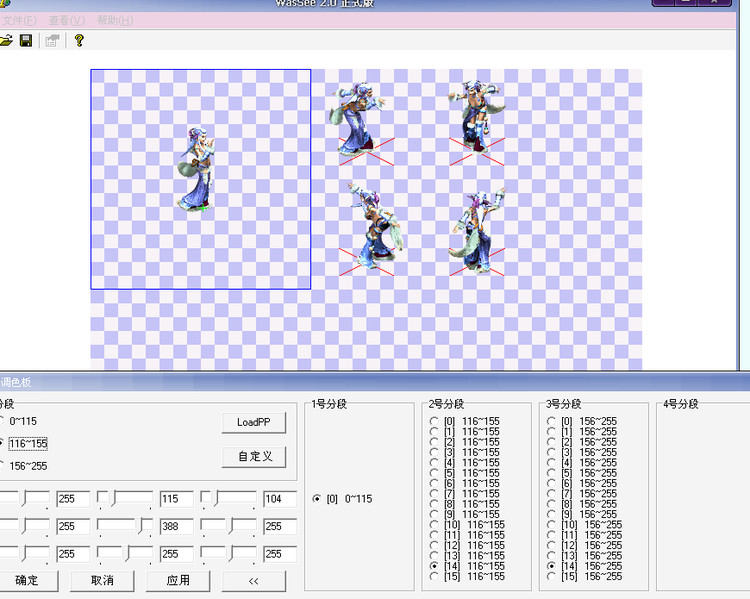Click the 取消 button
This screenshot has width=750, height=599.
(102, 580)
